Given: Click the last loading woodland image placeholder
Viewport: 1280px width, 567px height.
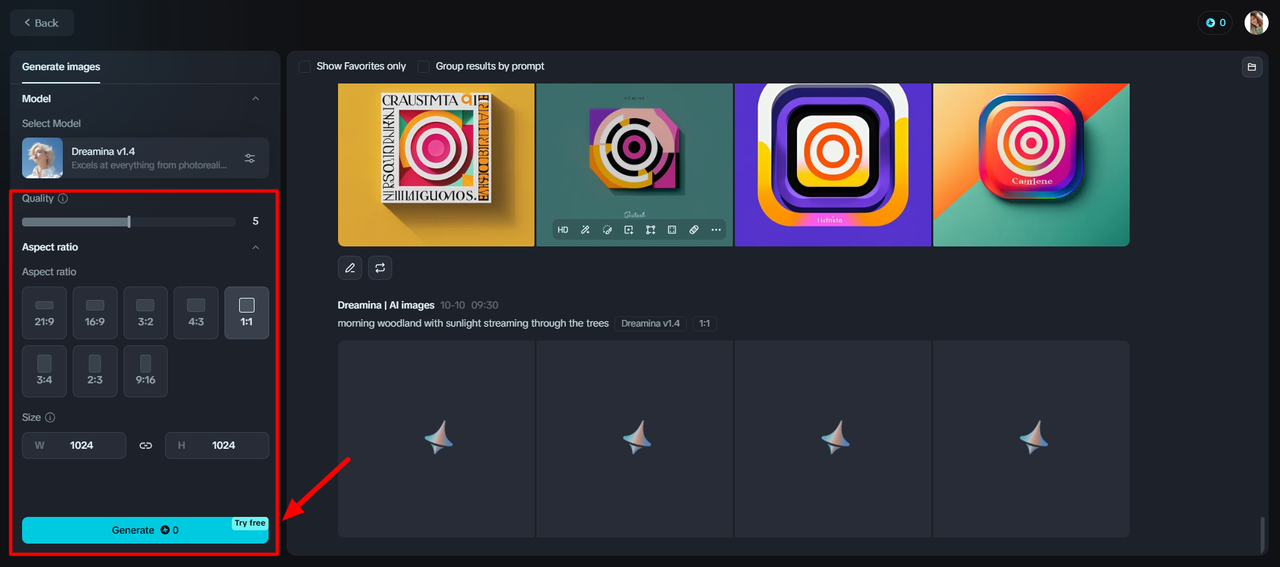Looking at the screenshot, I should pyautogui.click(x=1031, y=439).
